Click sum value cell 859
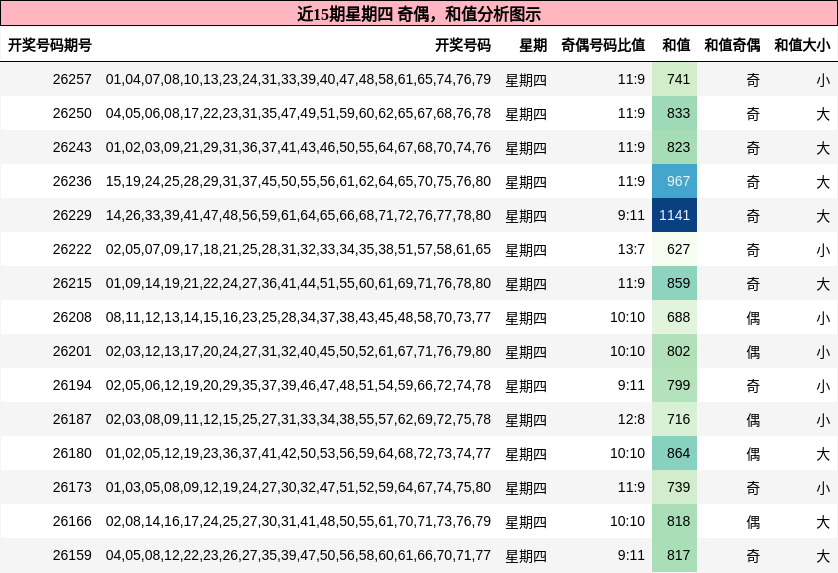Screen dimensions: 838x573 (674, 283)
